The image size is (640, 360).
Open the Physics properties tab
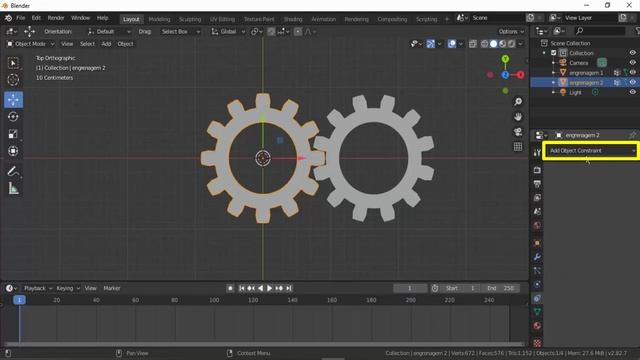(x=537, y=284)
